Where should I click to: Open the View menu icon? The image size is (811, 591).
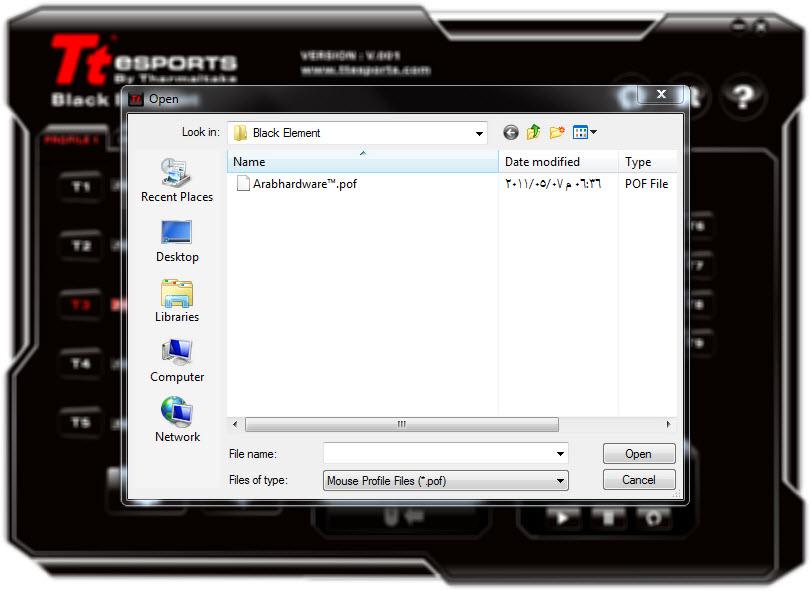click(585, 132)
